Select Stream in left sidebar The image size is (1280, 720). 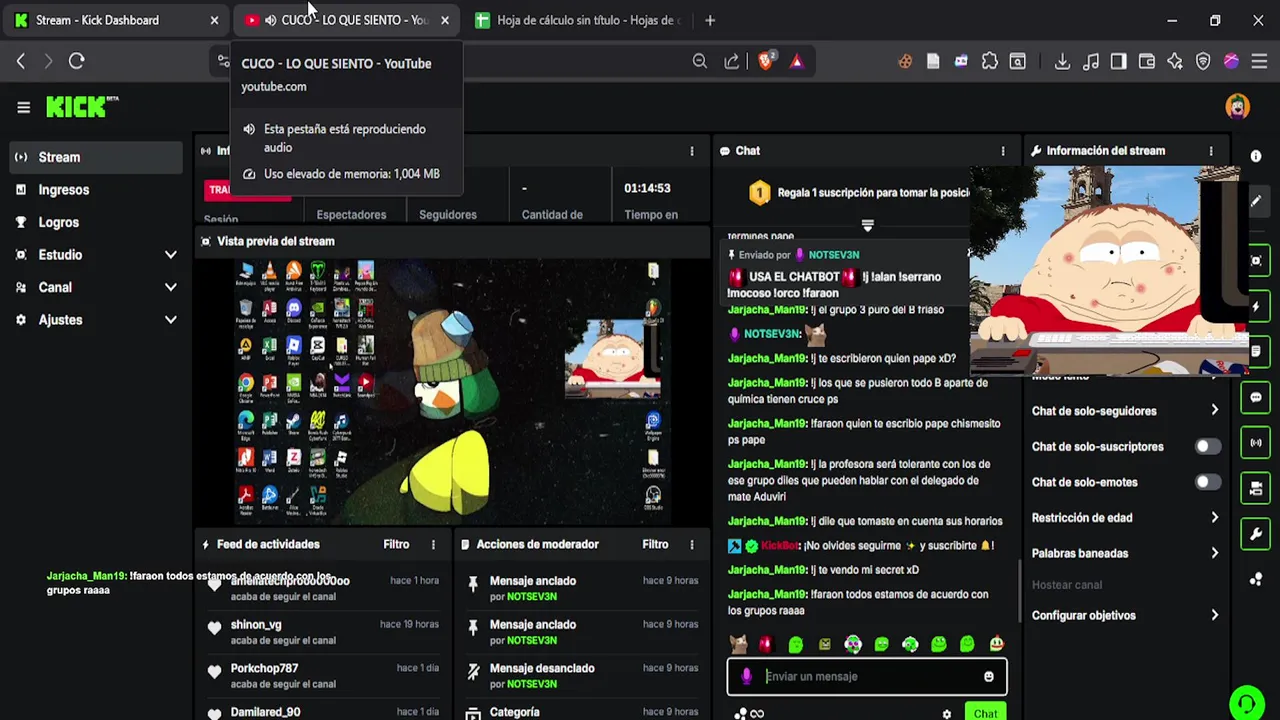tap(95, 157)
